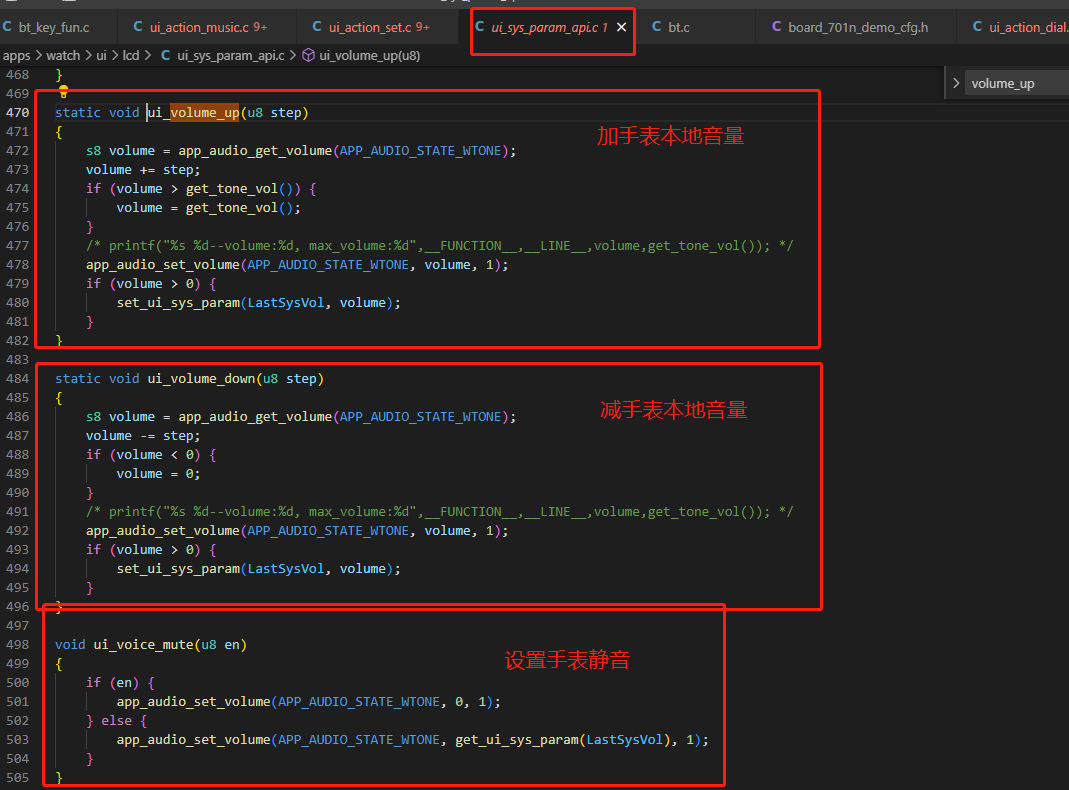1069x790 pixels.
Task: Open the ui_action_music.c tab
Action: coord(200,27)
